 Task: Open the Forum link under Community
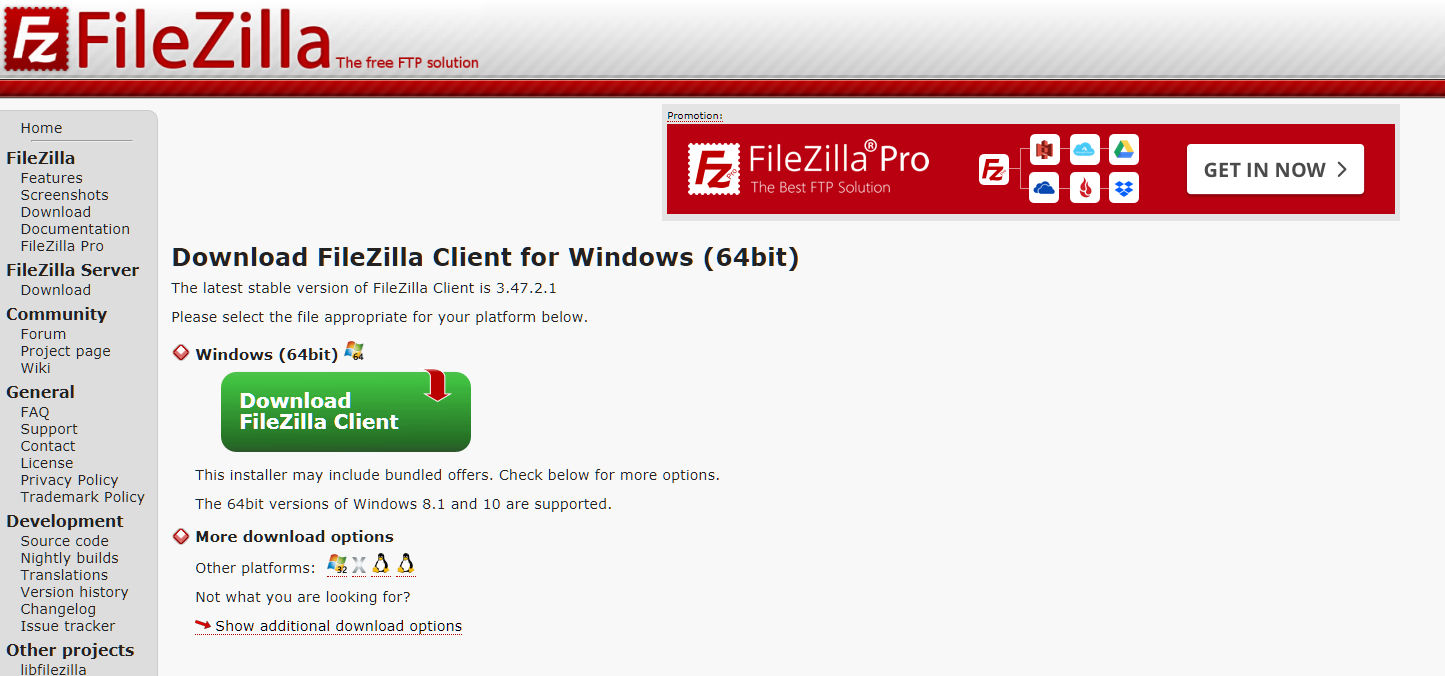pos(43,334)
